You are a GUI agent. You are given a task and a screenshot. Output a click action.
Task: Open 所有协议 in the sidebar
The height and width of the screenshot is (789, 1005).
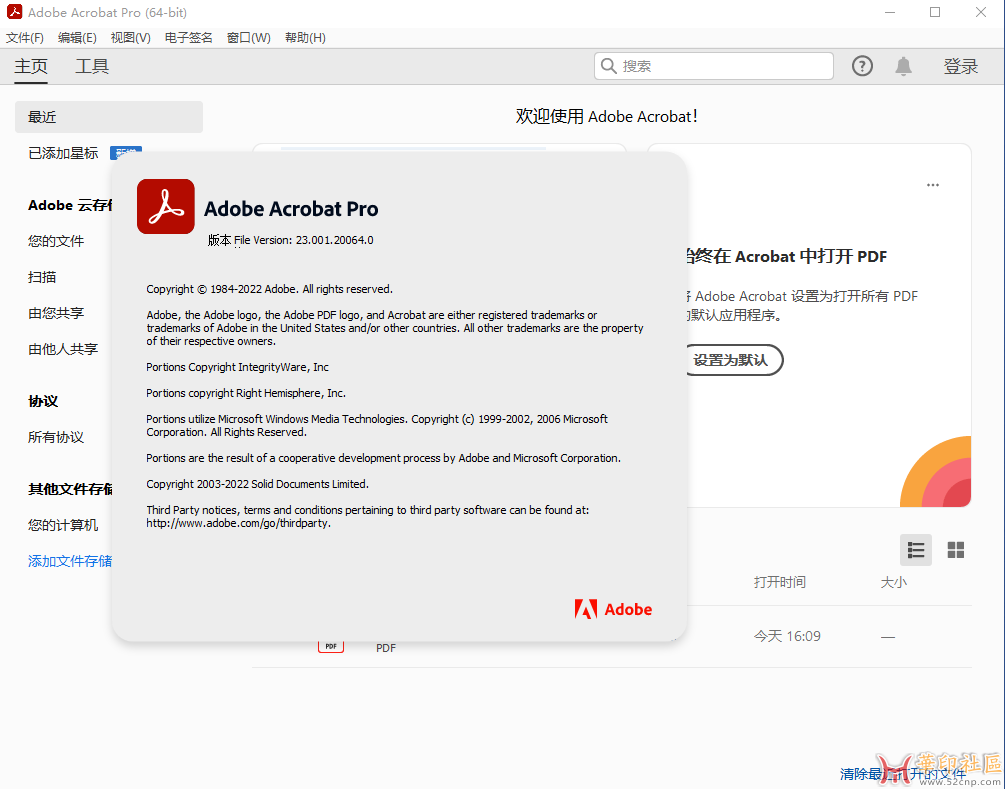pyautogui.click(x=56, y=437)
